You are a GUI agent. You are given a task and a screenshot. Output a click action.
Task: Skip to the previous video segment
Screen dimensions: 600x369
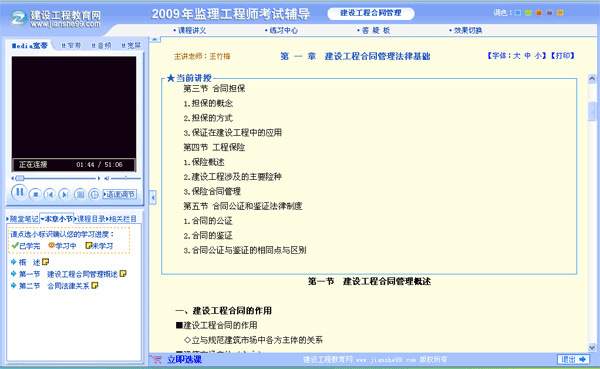[x=49, y=194]
